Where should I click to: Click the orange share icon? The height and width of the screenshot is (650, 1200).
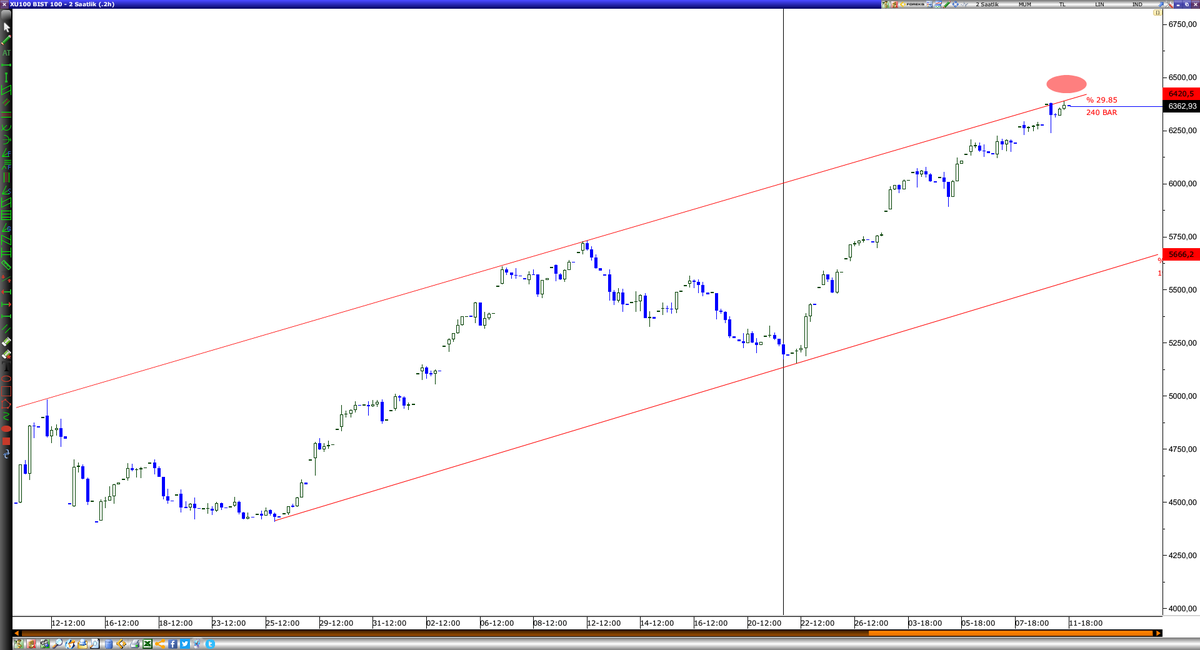(160, 644)
